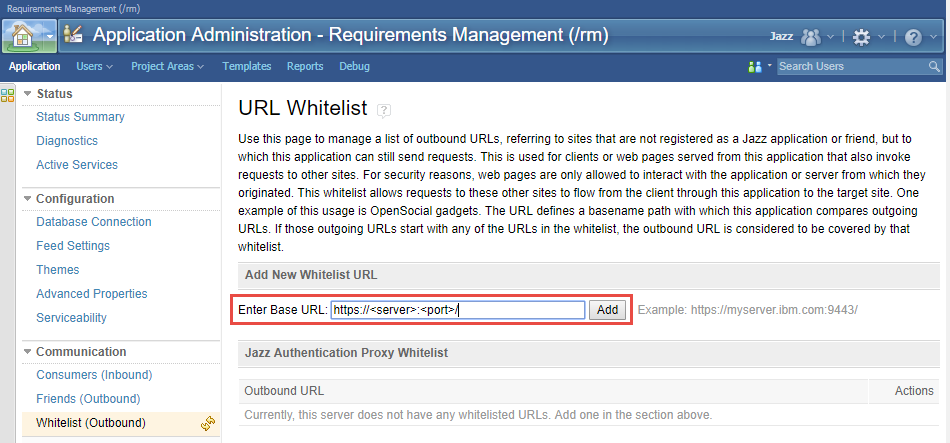Click the refresh icon next to Whitelist (Outbound)
Viewport: 950px width, 443px height.
coord(208,424)
